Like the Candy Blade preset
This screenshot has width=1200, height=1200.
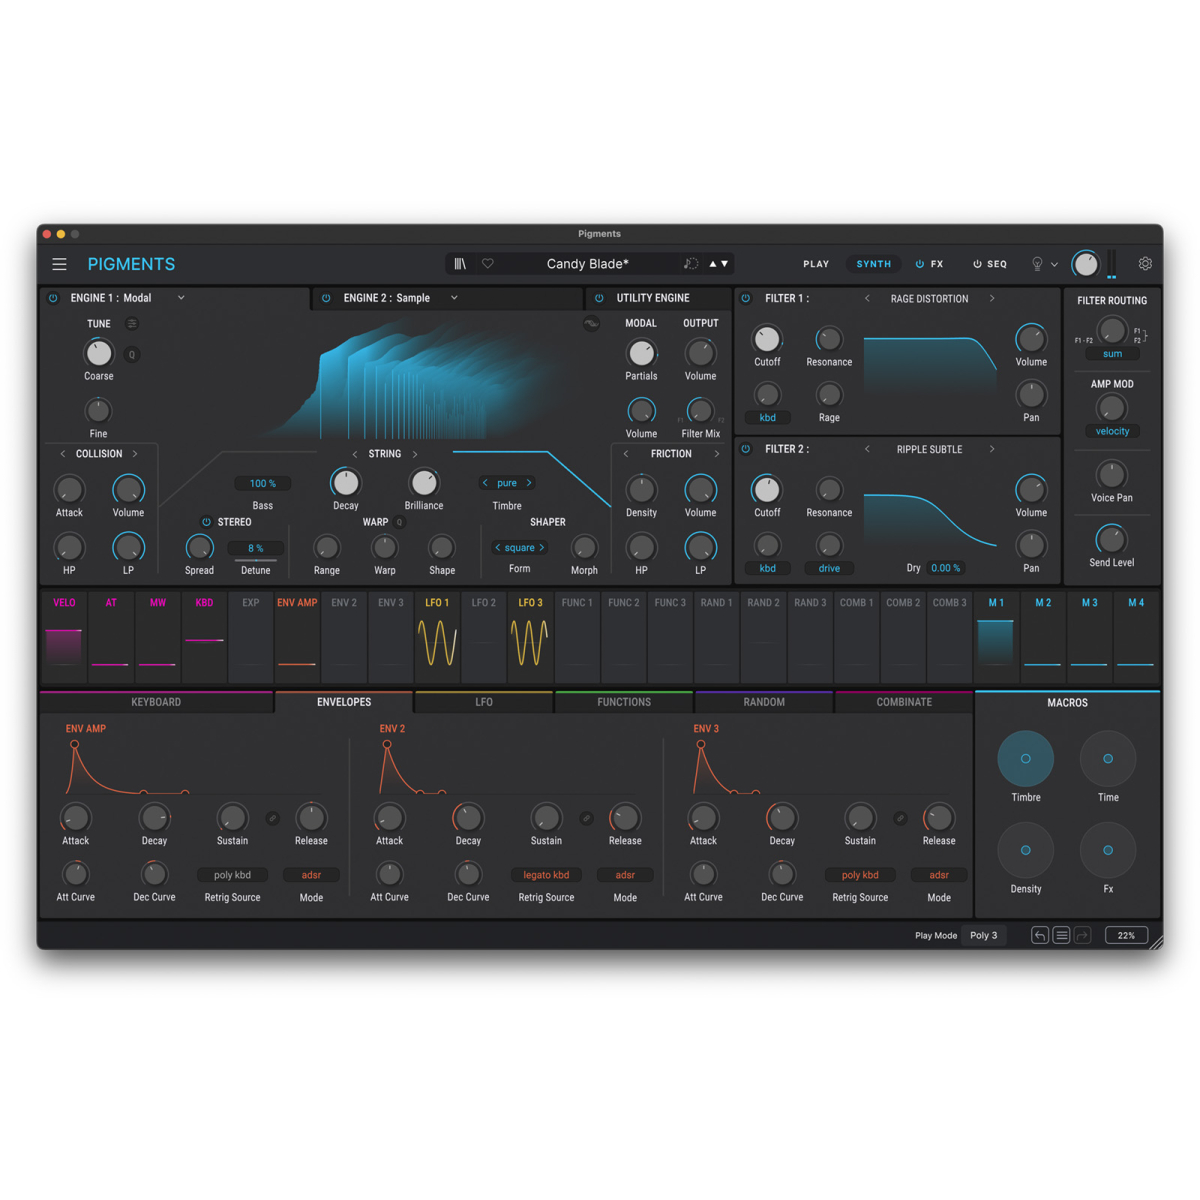point(487,263)
